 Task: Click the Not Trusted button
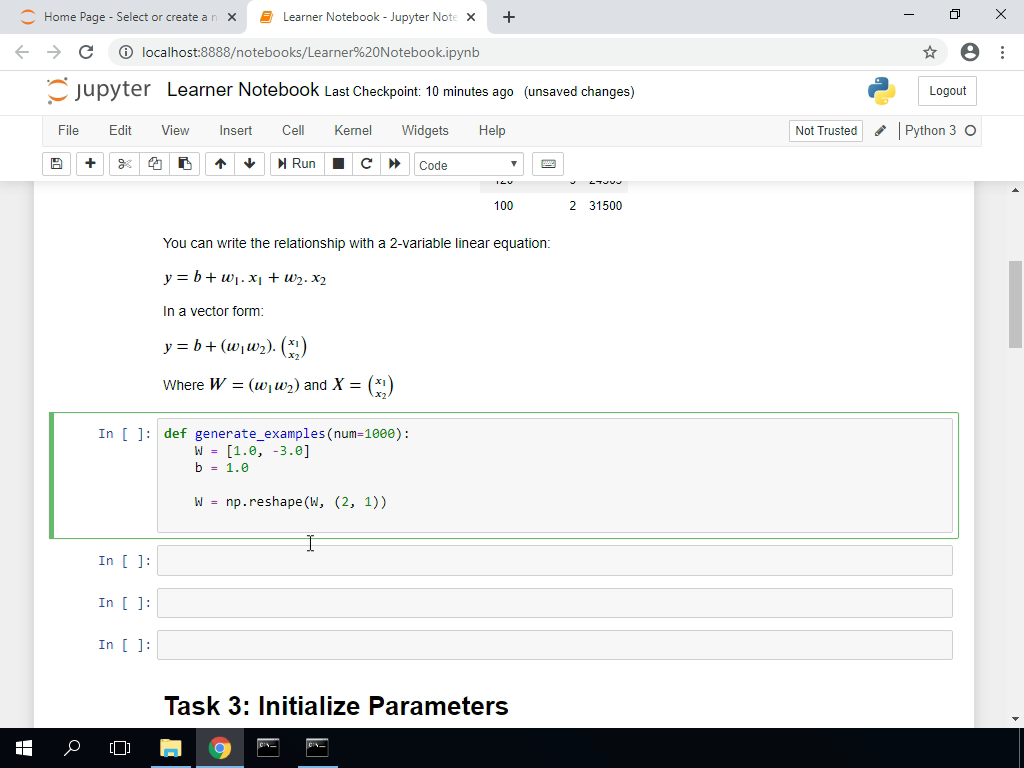click(x=825, y=131)
